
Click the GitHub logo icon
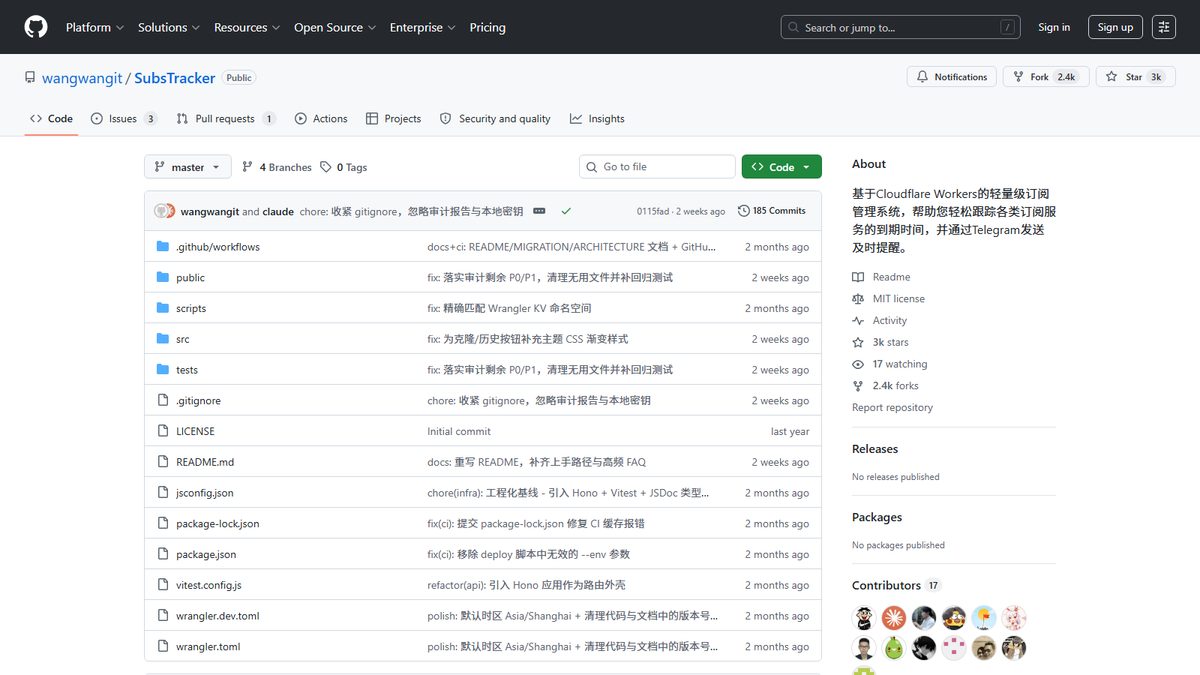coord(36,27)
